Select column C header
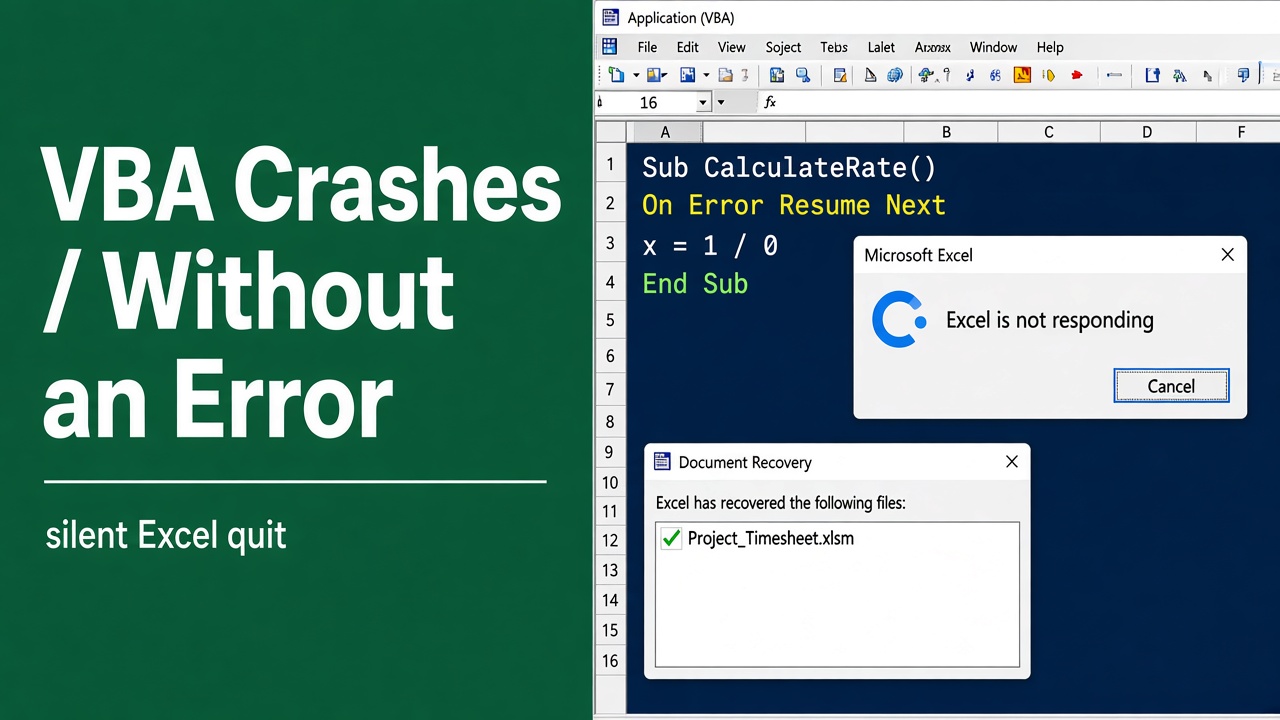Screen dimensions: 1280x720 [x=1048, y=132]
